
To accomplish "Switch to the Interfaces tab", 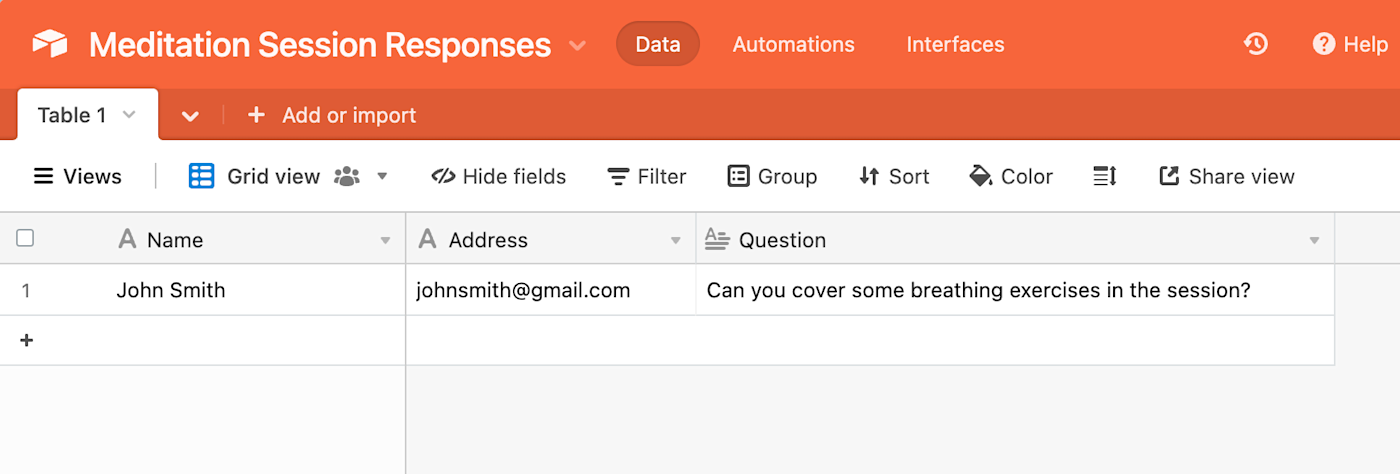I will point(955,44).
